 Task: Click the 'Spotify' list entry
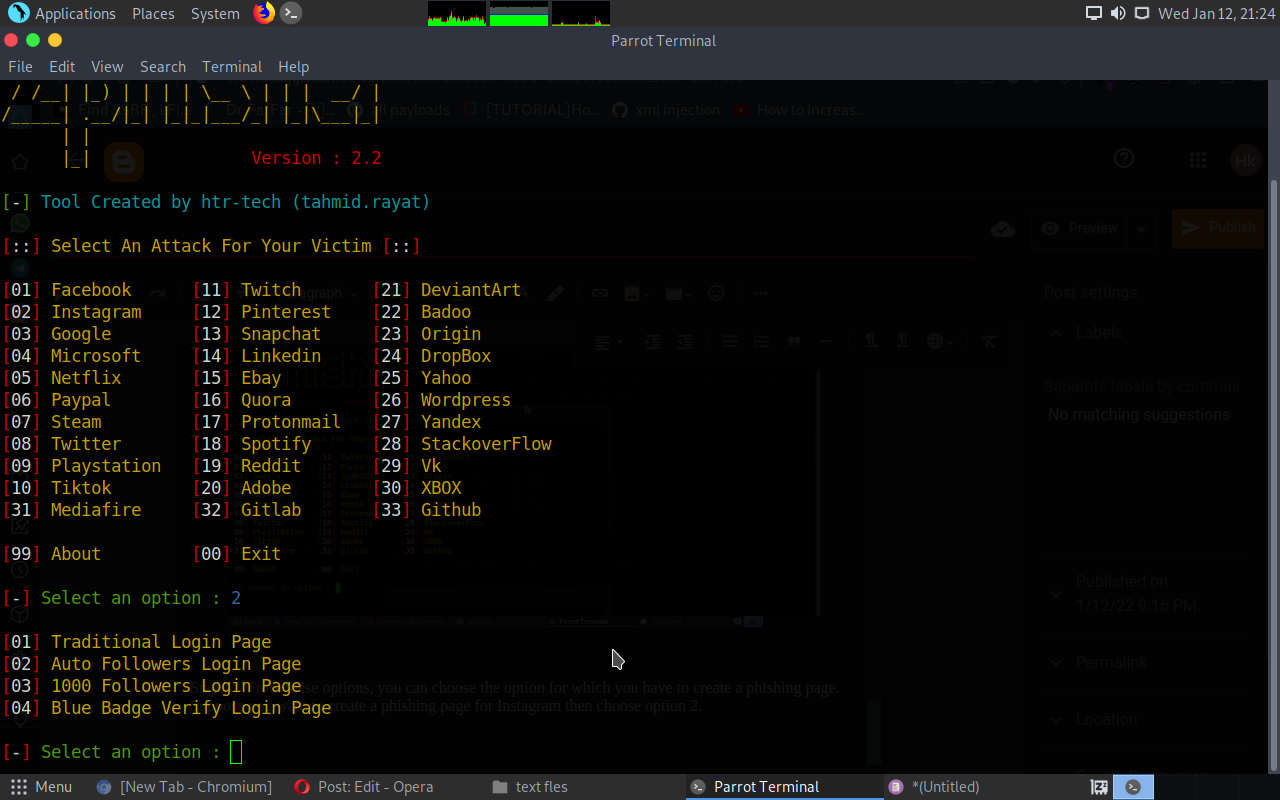(x=276, y=444)
